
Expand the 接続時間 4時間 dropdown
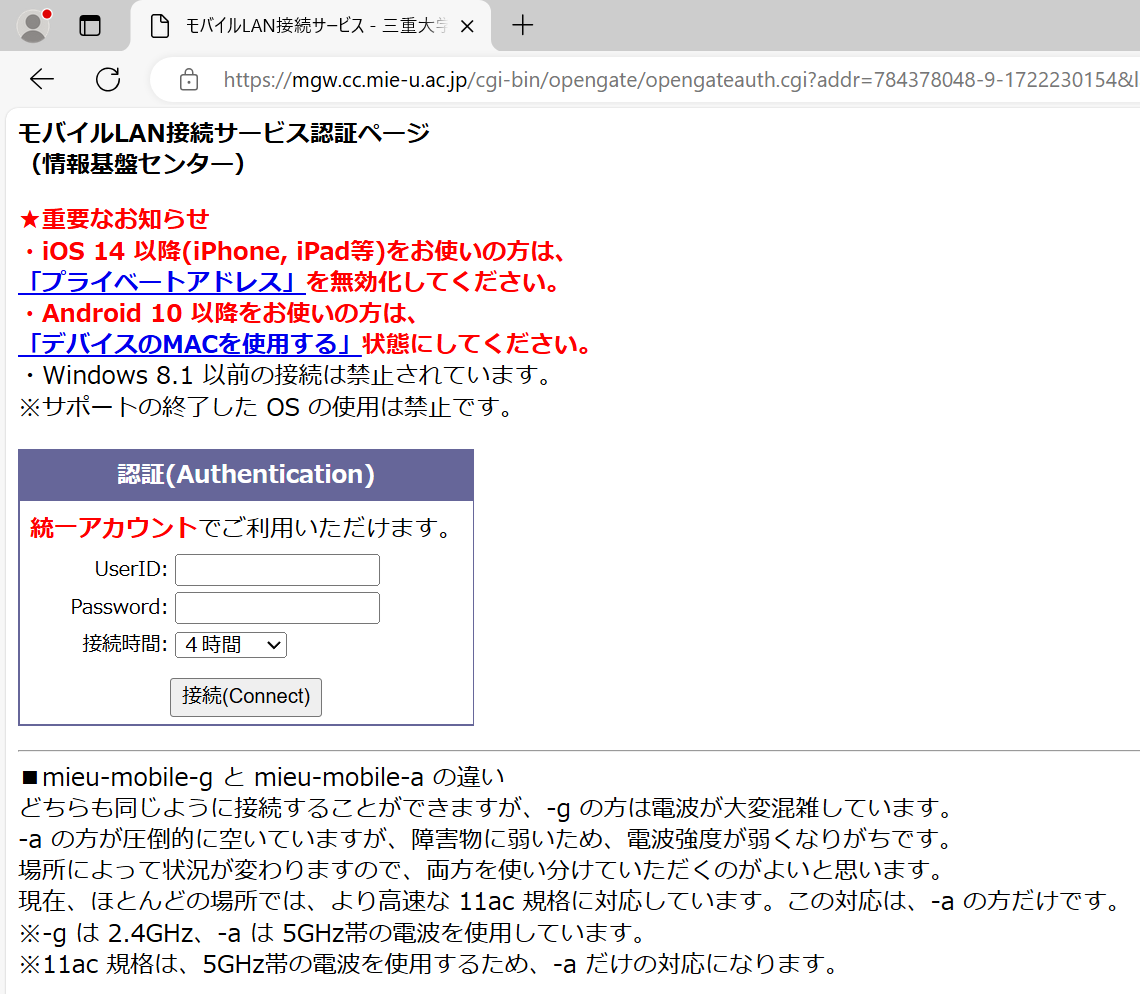tap(230, 644)
